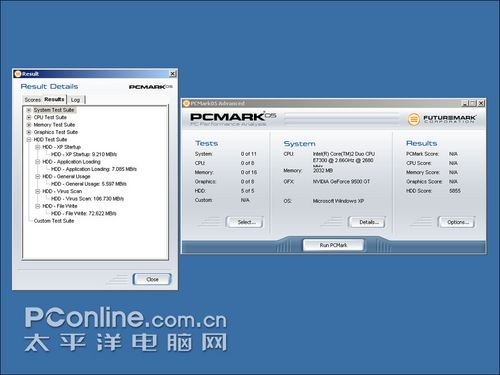Switch to the Scores tab
The height and width of the screenshot is (375, 500).
tap(32, 100)
